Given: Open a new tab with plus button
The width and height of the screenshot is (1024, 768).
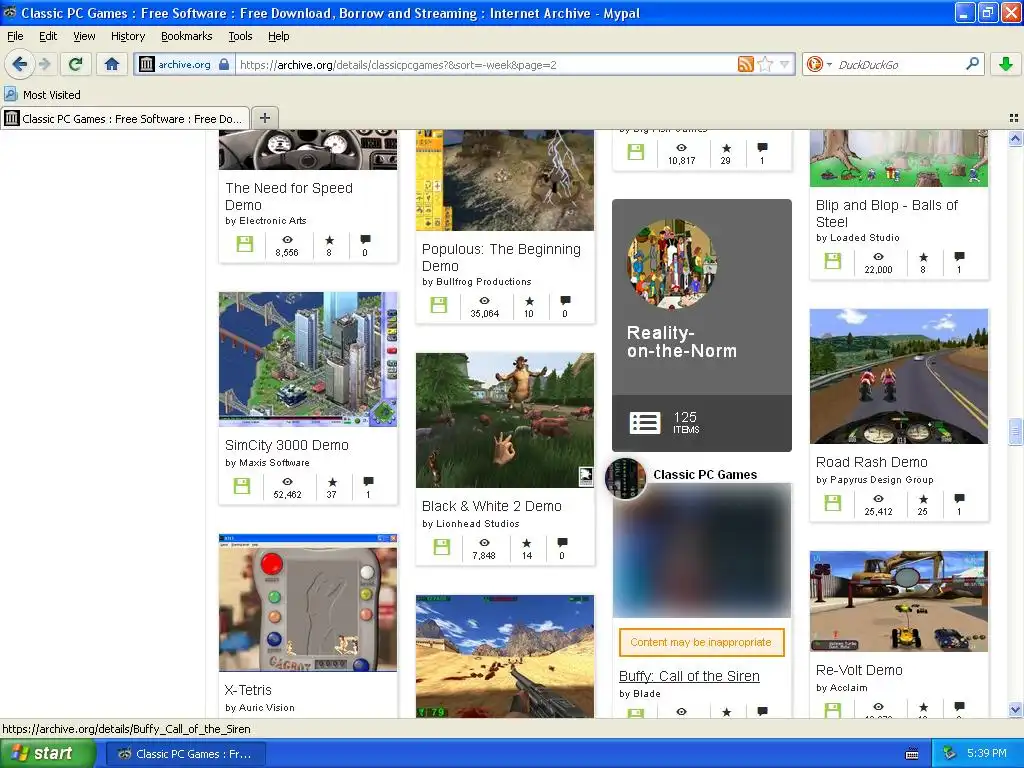Looking at the screenshot, I should (264, 118).
